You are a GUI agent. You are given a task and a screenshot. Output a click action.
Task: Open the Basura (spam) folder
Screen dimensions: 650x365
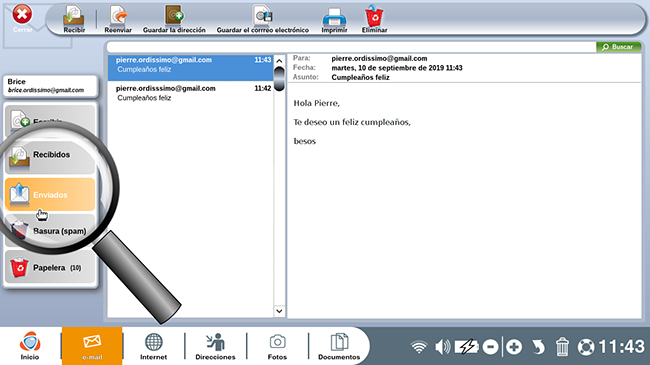[x=50, y=231]
